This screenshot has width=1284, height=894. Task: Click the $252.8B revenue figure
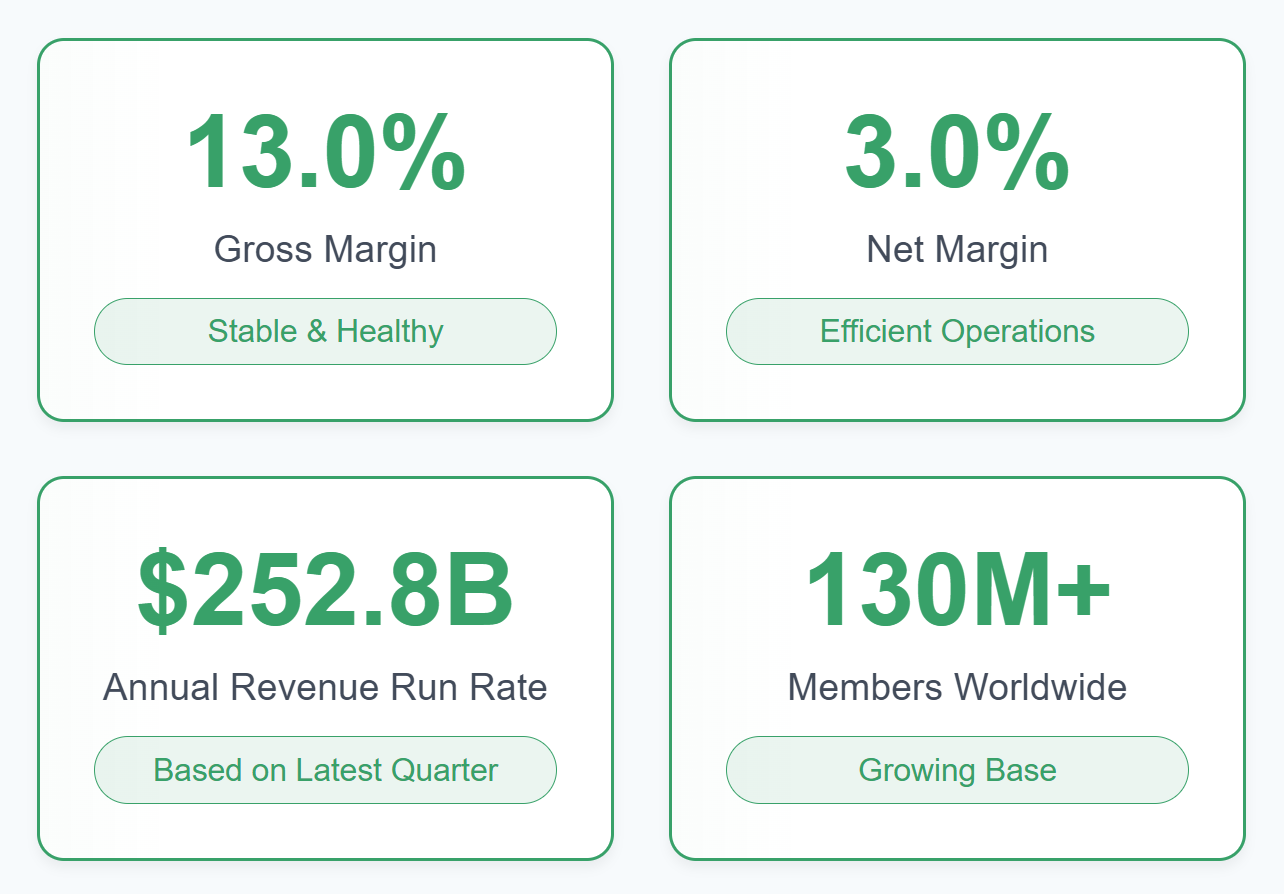[x=325, y=590]
